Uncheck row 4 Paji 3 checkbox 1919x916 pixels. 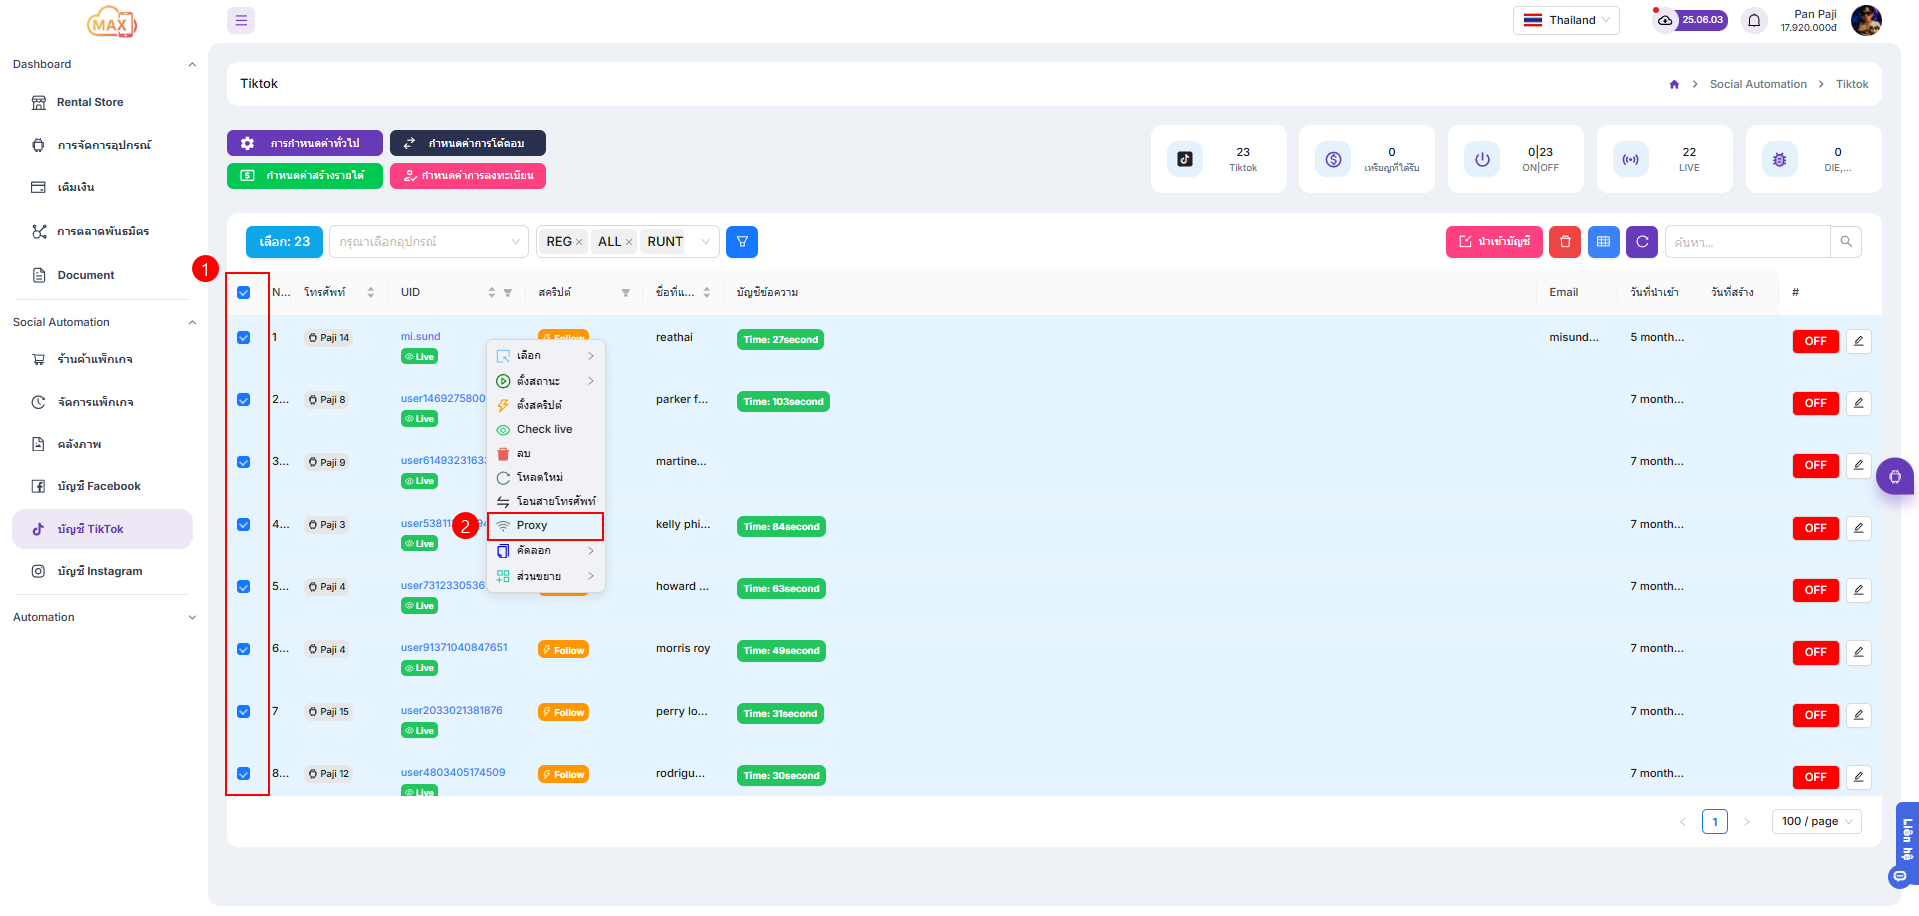pyautogui.click(x=244, y=525)
